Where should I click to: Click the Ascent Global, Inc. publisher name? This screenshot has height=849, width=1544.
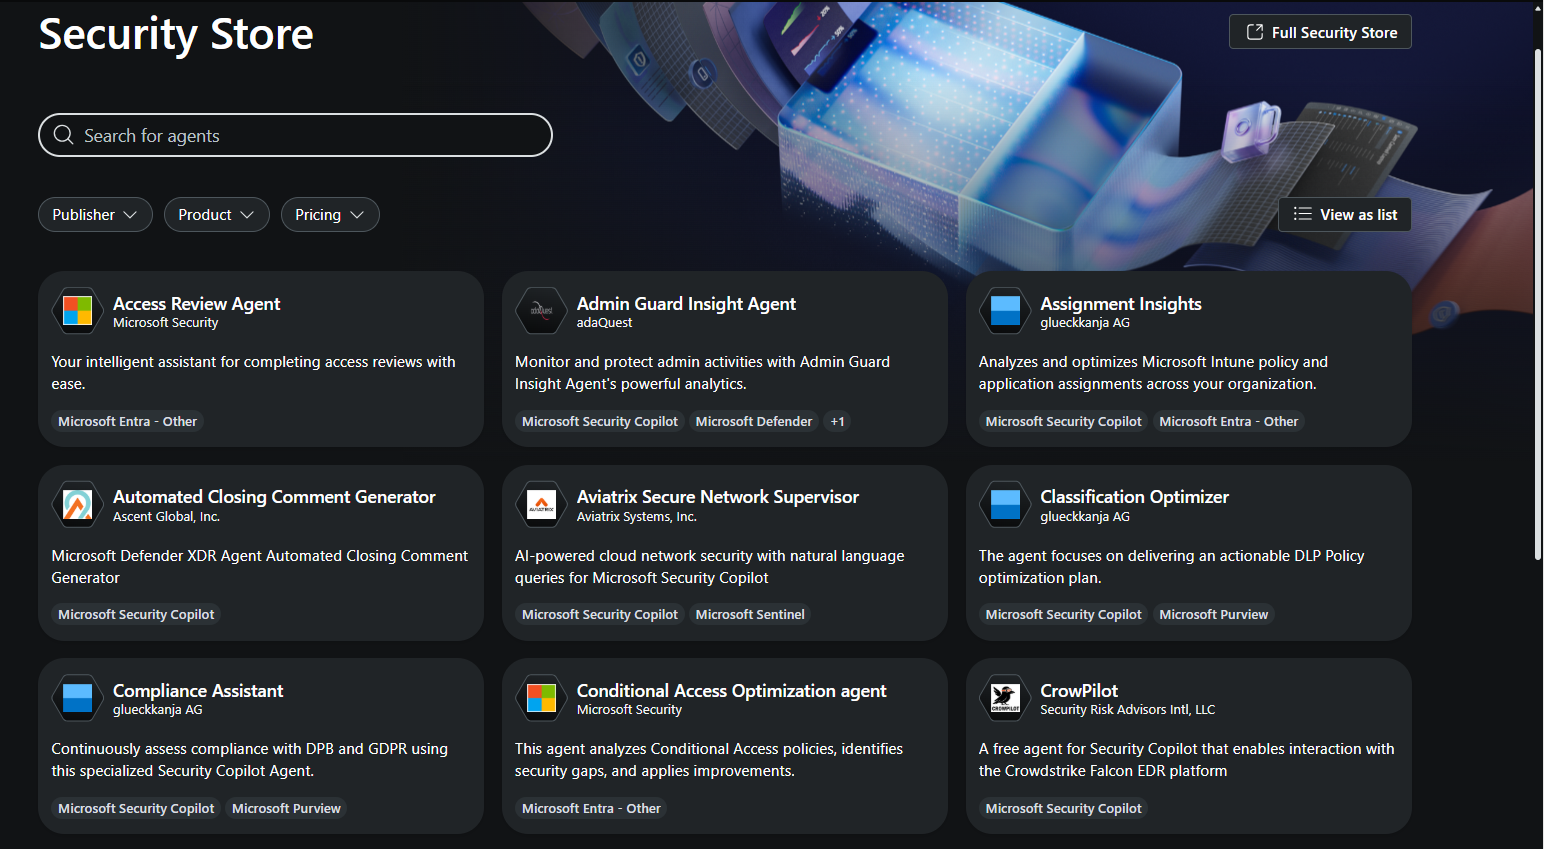coord(166,517)
